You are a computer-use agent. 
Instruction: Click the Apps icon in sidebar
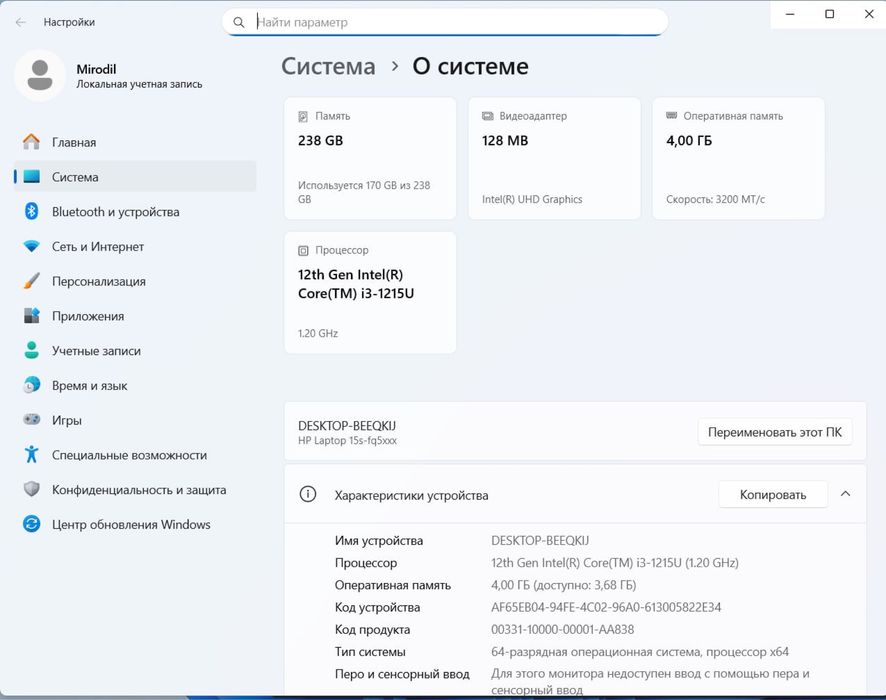pyautogui.click(x=32, y=315)
